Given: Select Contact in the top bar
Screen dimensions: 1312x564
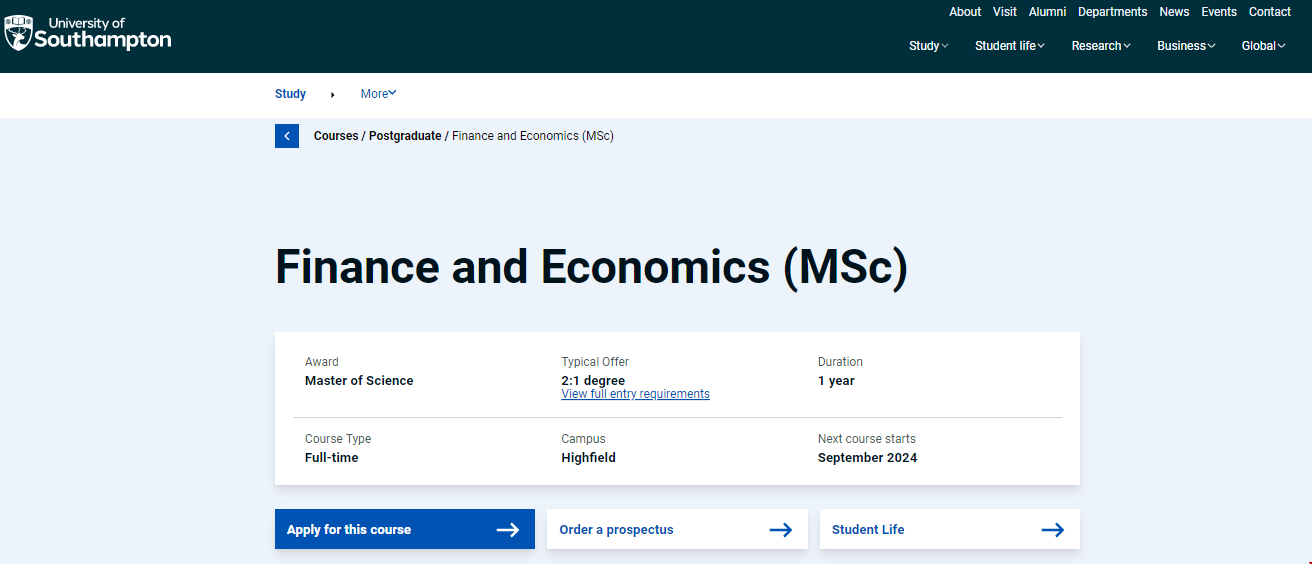Looking at the screenshot, I should click(x=1269, y=12).
